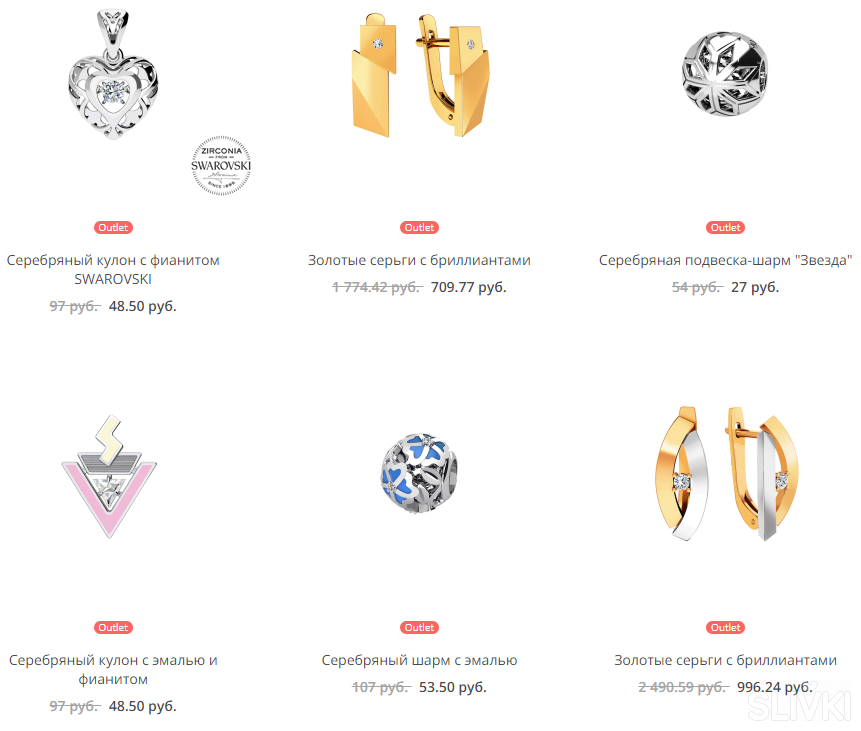This screenshot has height=731, width=861.
Task: Click Outlet badge under the two-tone earrings
Action: [x=725, y=627]
